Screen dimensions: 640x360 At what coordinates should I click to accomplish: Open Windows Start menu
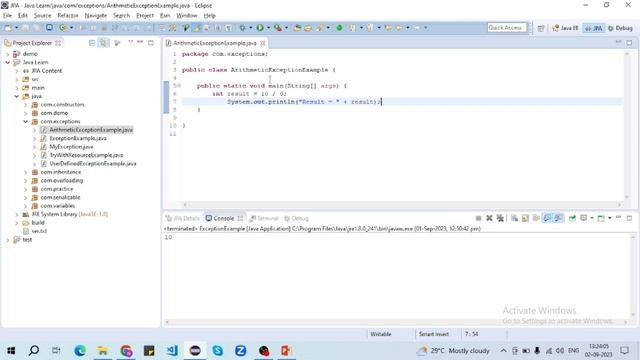[x=11, y=351]
